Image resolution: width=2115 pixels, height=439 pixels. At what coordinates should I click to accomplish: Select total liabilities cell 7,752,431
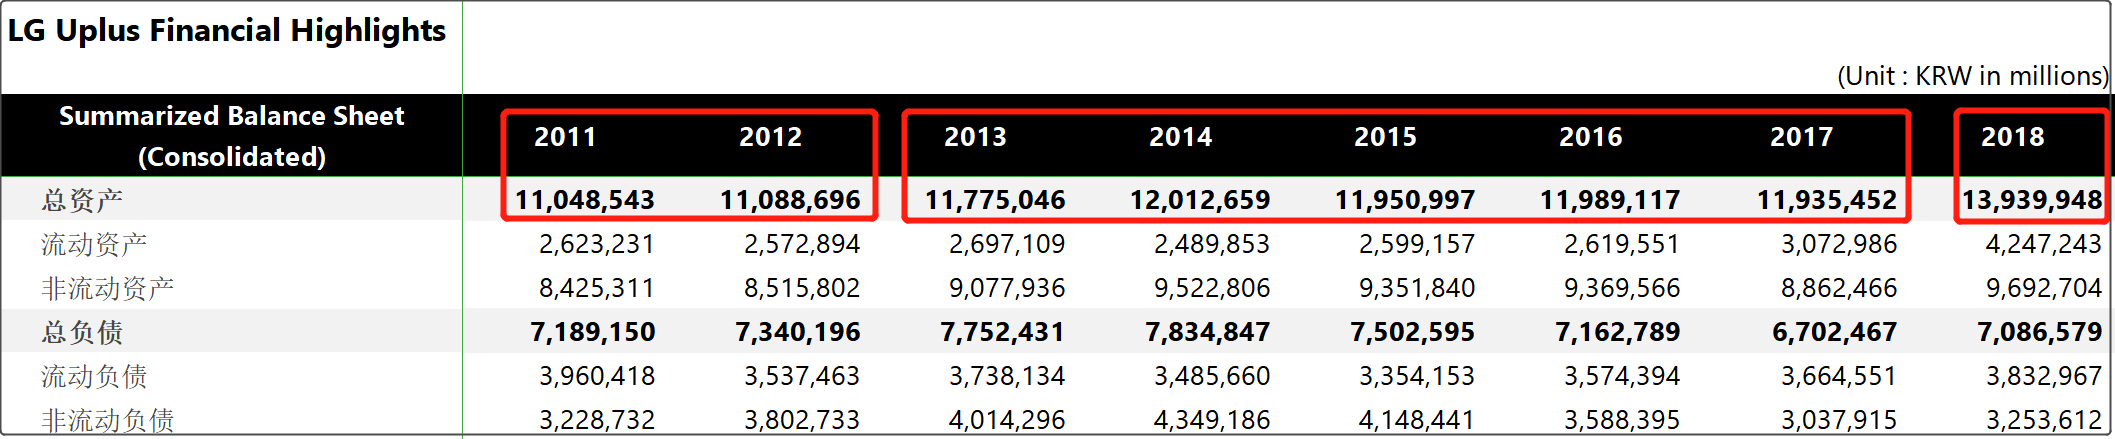[x=1003, y=332]
